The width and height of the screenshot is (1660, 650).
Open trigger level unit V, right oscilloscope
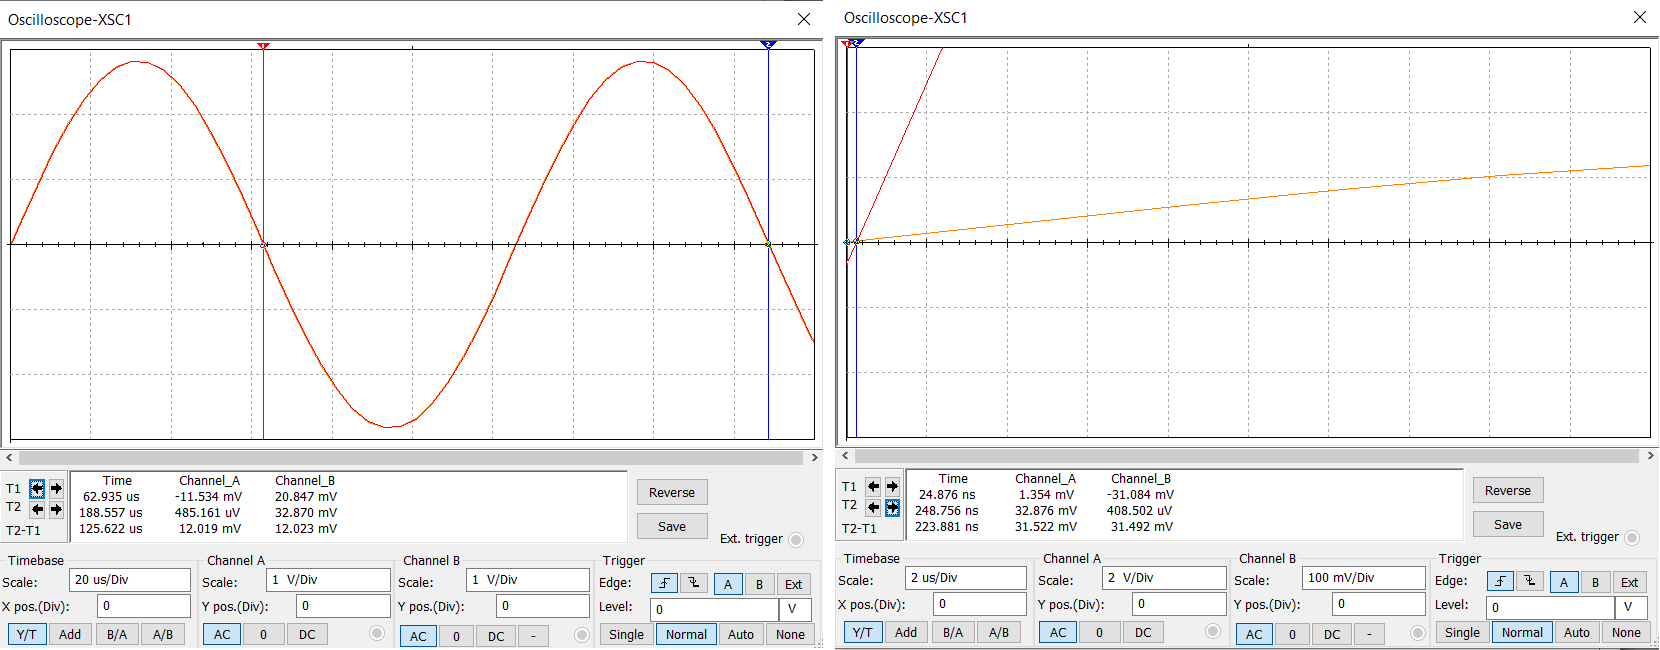(x=1631, y=607)
